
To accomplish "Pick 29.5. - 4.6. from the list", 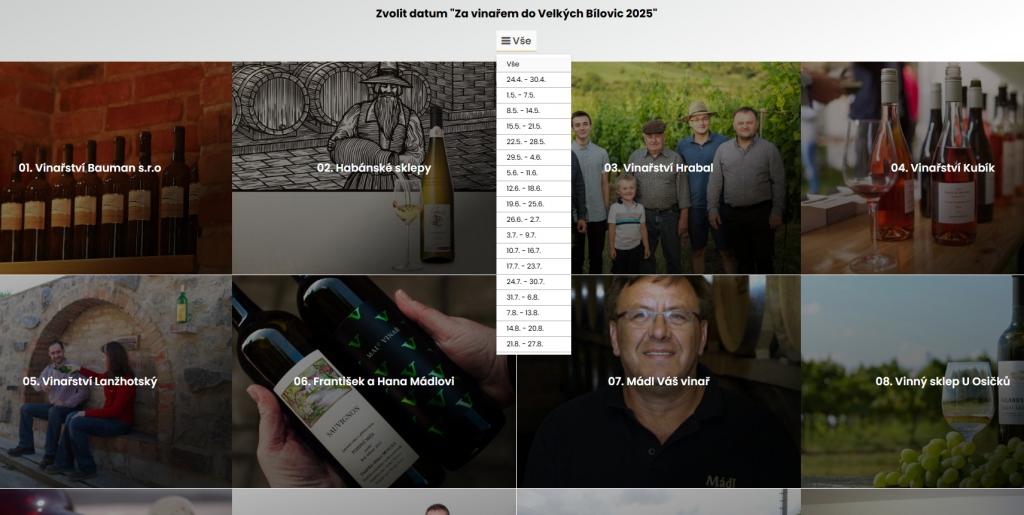I will 534,157.
